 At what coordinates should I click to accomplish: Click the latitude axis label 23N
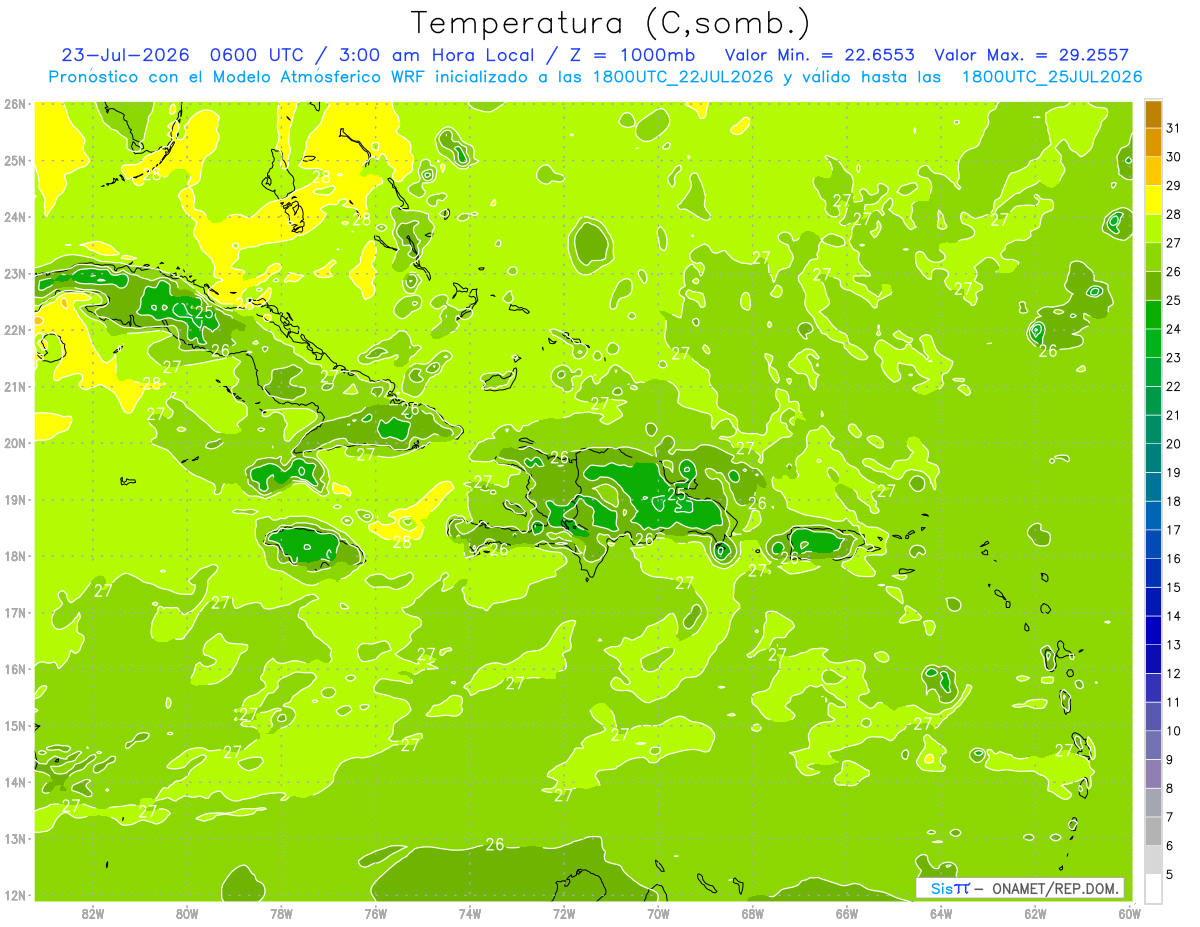[15, 273]
